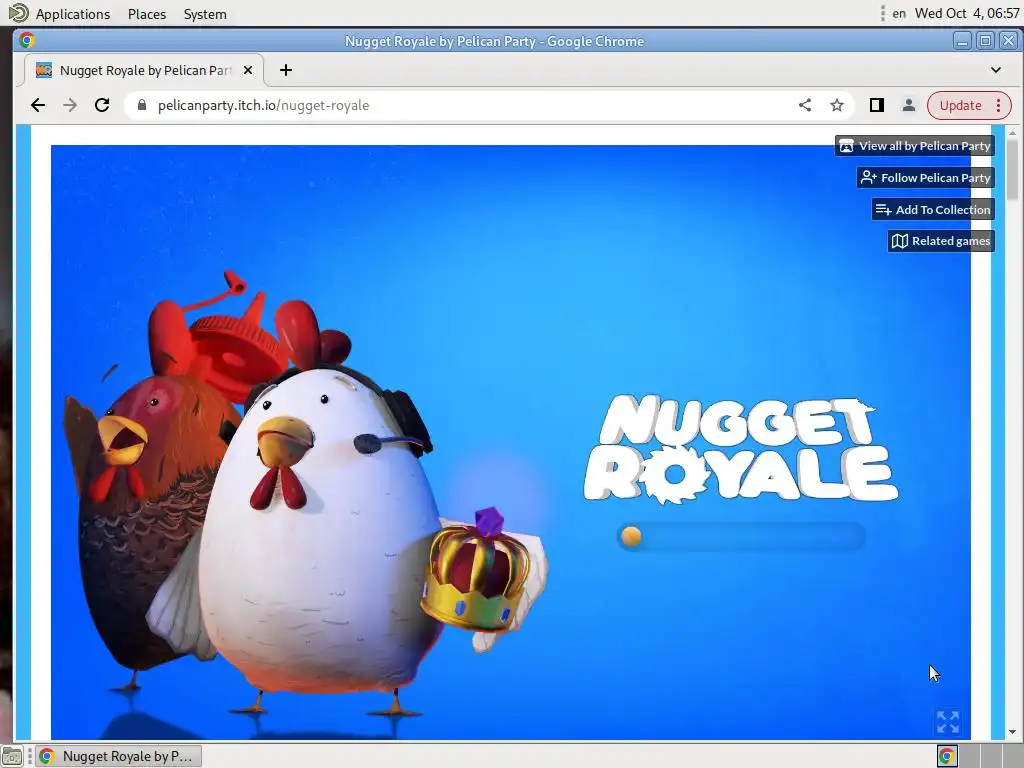The width and height of the screenshot is (1024, 768).
Task: Close the Nugget Royale tab
Action: 248,70
